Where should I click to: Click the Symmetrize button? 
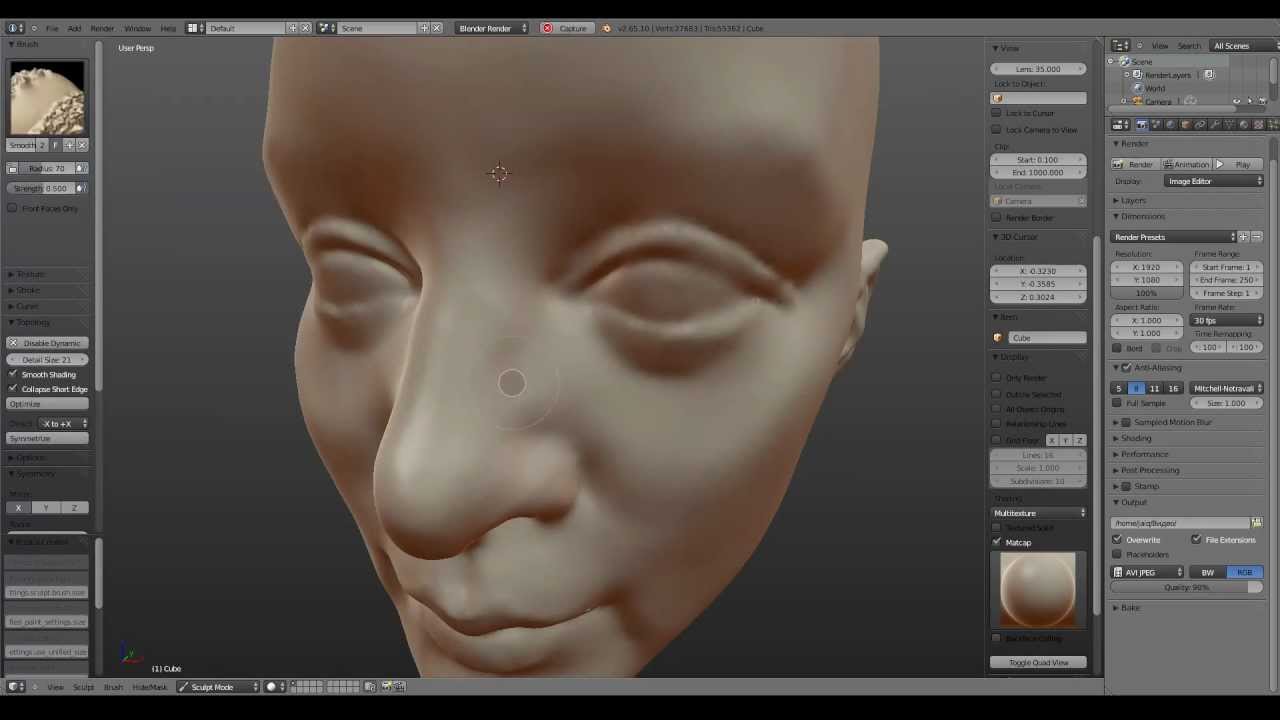[x=47, y=438]
